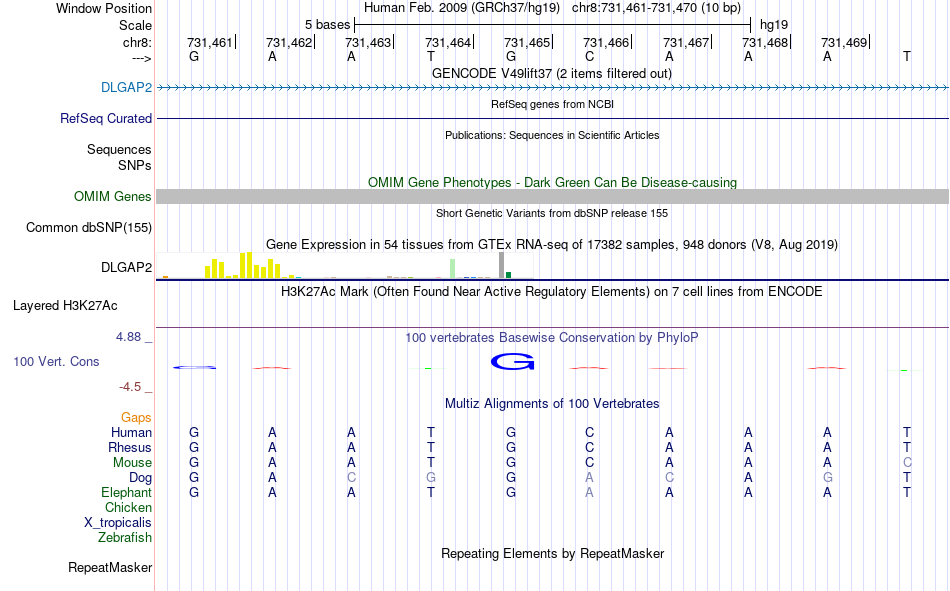This screenshot has height=591, width=950.
Task: Open Repeating Elements by RepeatMasker title
Action: 552,553
